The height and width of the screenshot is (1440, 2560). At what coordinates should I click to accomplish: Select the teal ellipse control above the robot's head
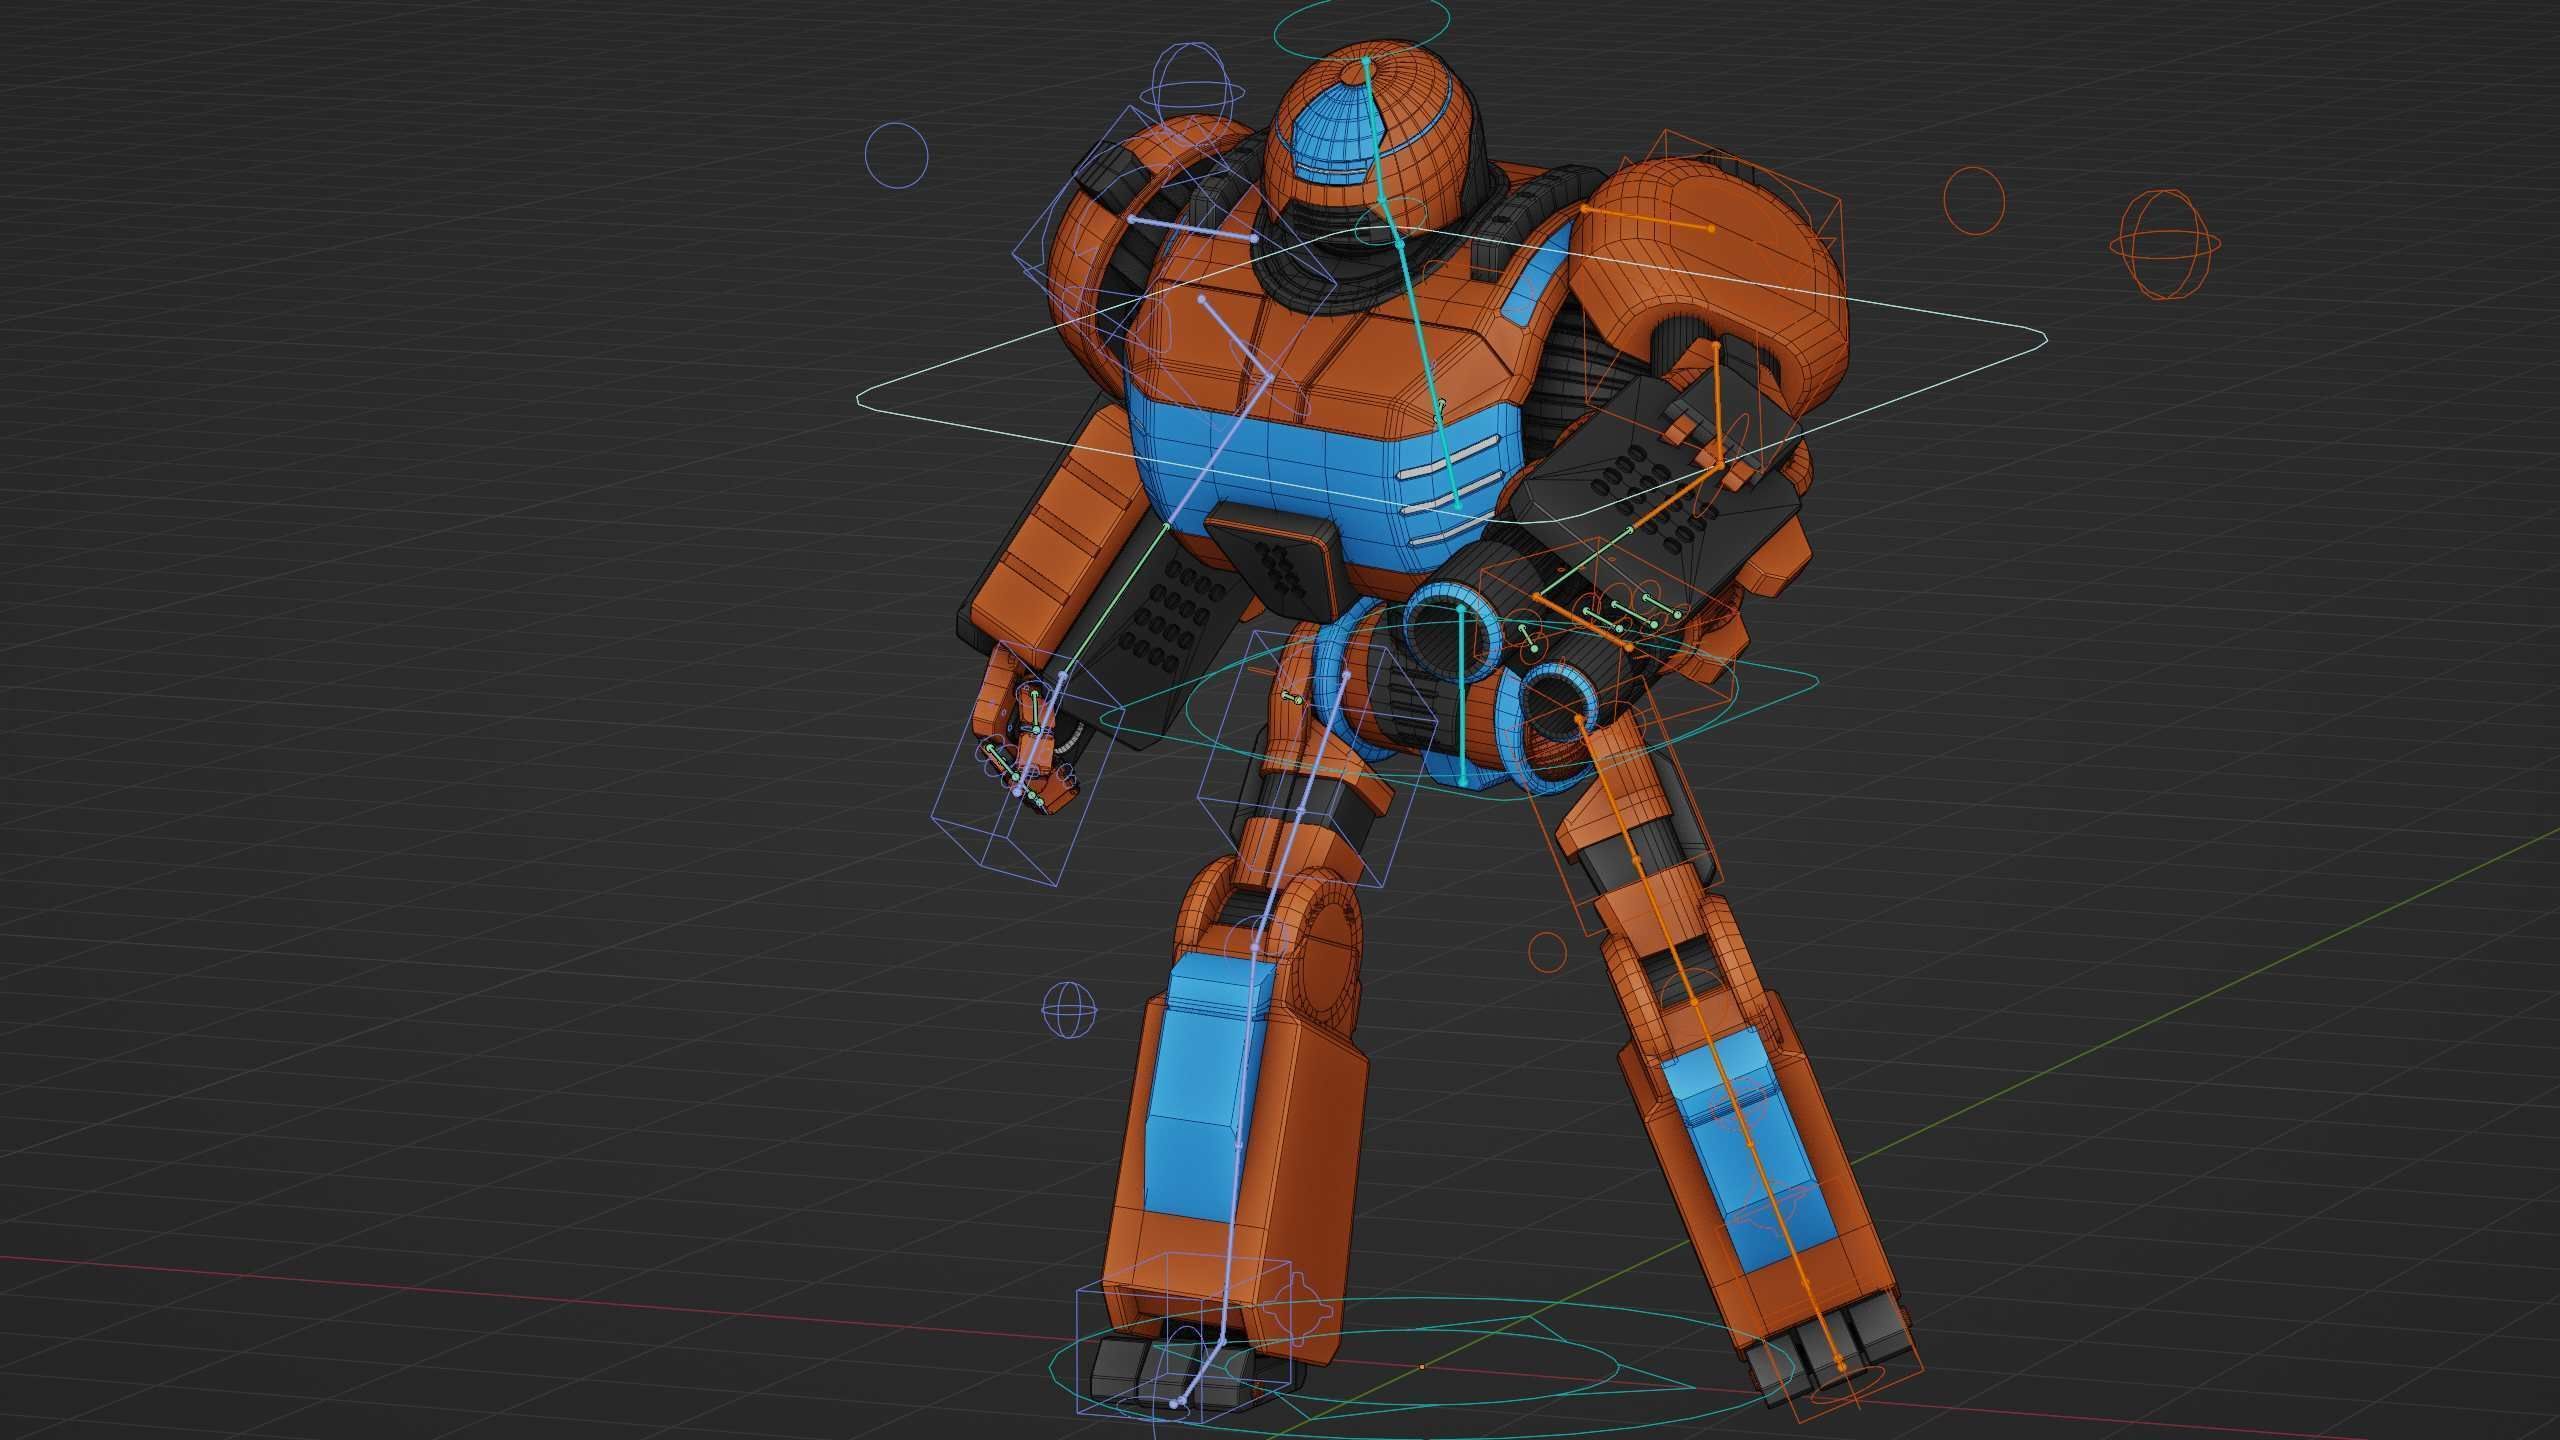(x=1361, y=26)
